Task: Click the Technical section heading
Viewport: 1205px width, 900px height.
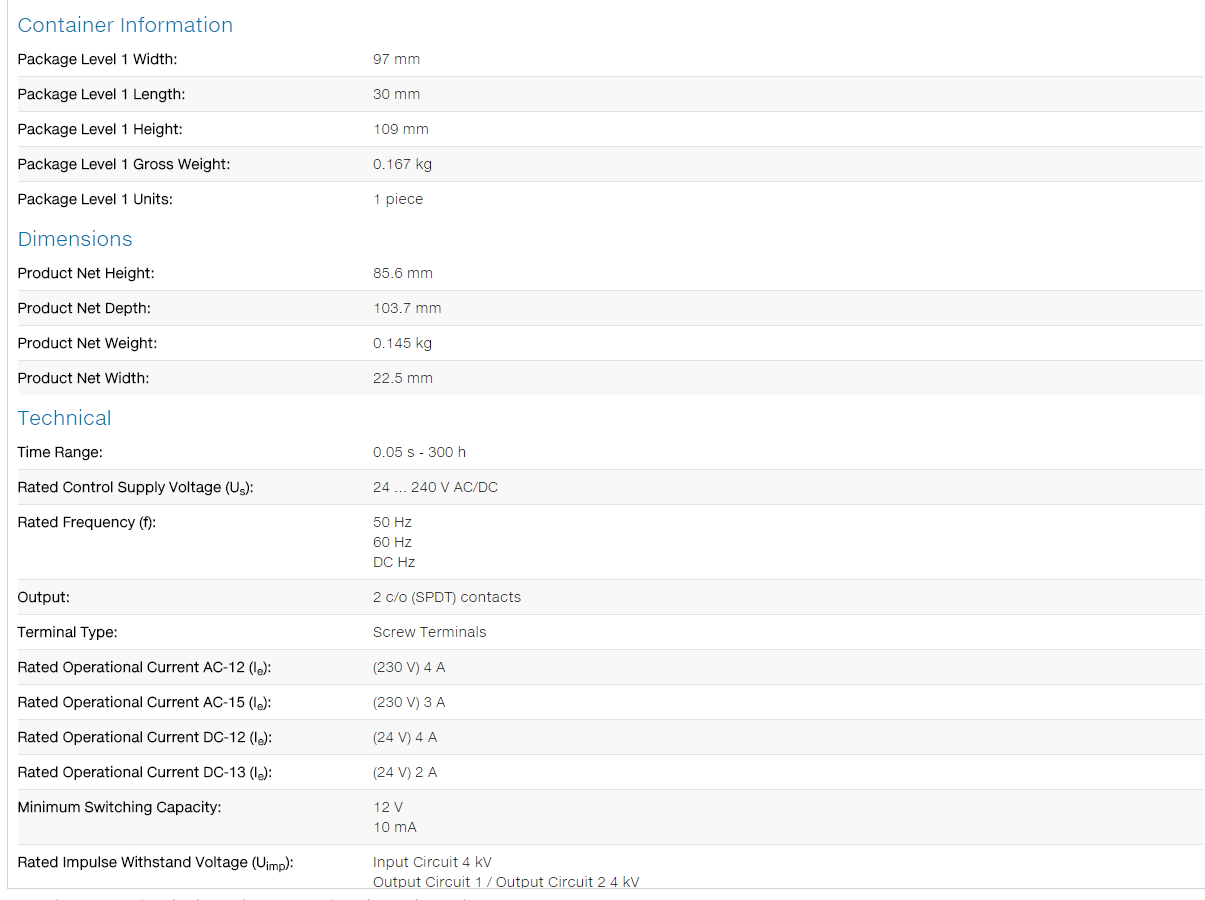Action: [64, 418]
